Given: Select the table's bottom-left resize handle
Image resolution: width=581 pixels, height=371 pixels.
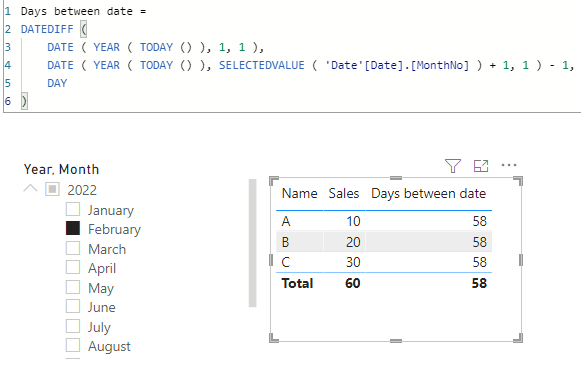Looking at the screenshot, I should pyautogui.click(x=273, y=338).
